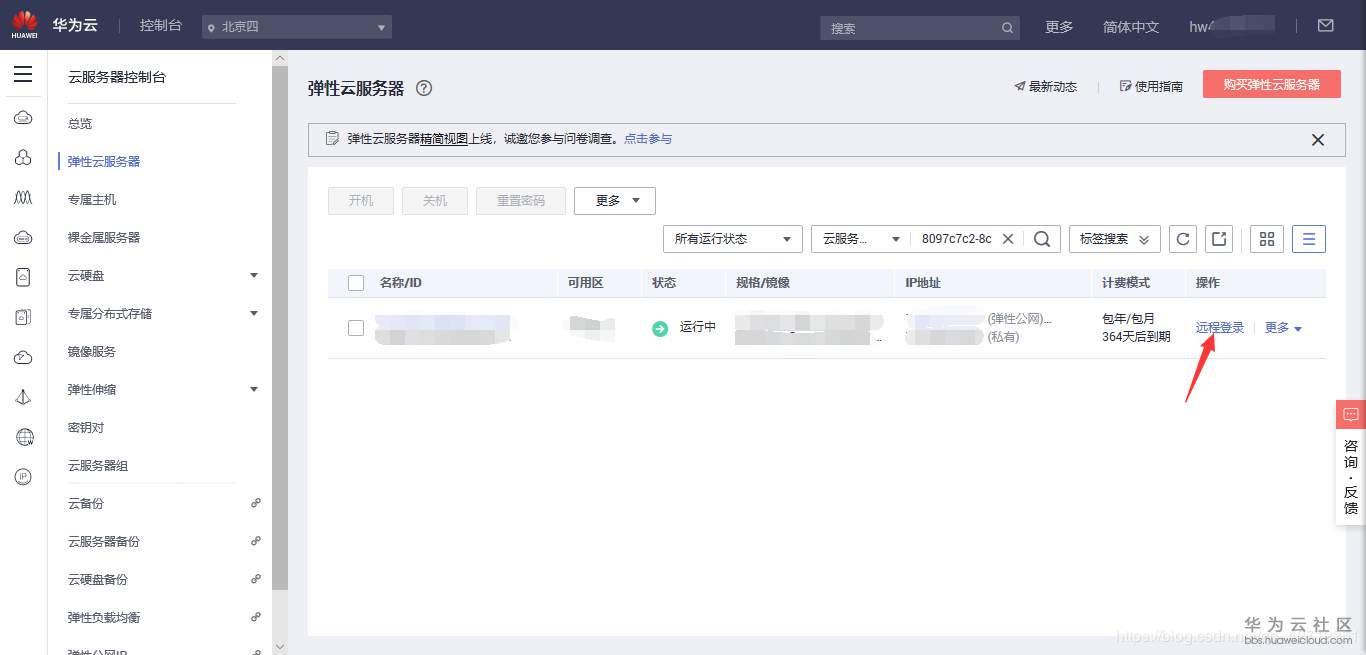Viewport: 1366px width, 655px height.
Task: Click the external link icon beside 弹性负载均衡
Action: [x=256, y=617]
